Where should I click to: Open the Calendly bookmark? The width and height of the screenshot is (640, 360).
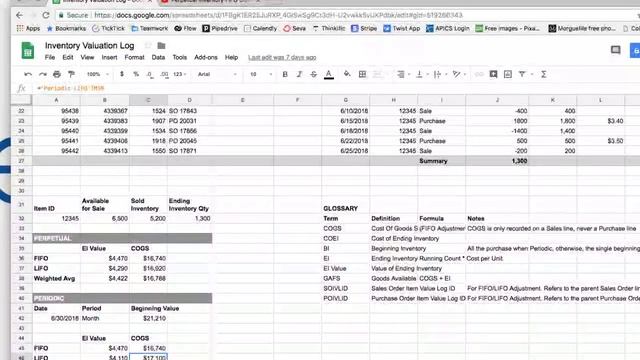click(260, 28)
